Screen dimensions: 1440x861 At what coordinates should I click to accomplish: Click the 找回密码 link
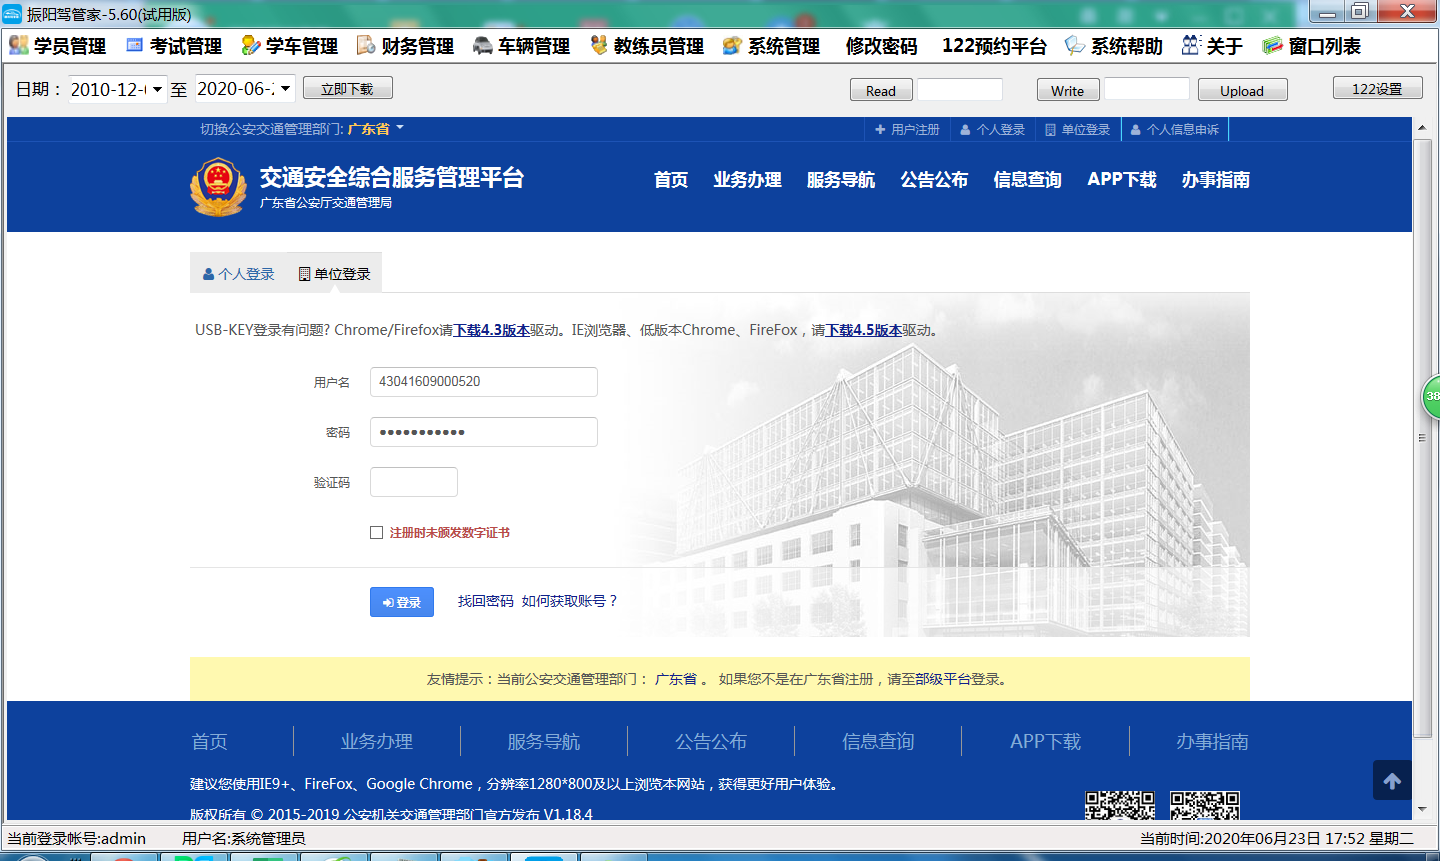click(485, 601)
